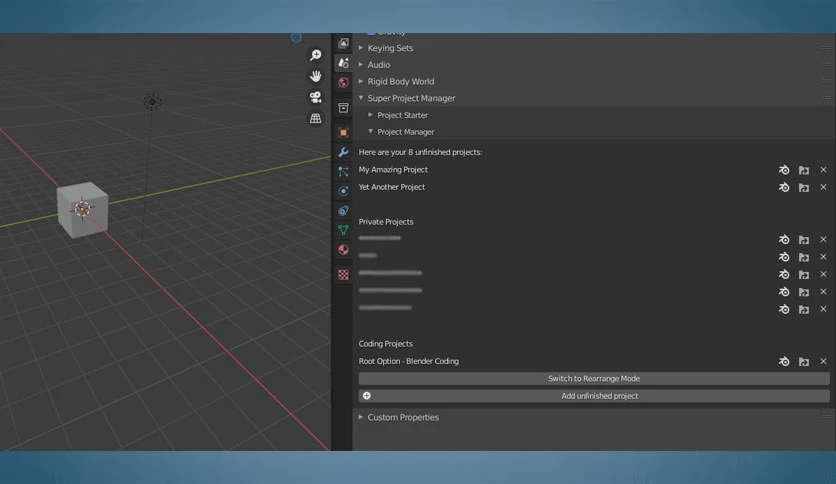Open My Amazing Project in Blender
836x484 pixels.
tap(784, 170)
